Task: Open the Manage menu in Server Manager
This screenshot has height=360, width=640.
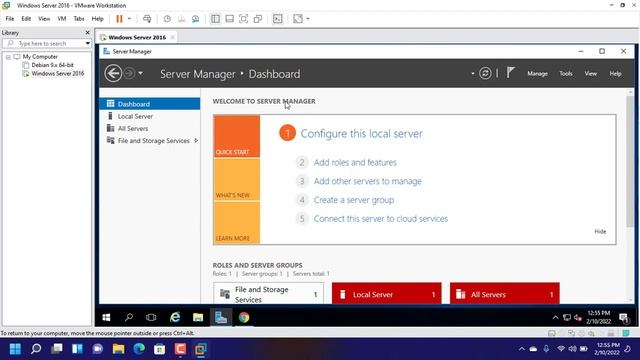Action: coord(537,74)
